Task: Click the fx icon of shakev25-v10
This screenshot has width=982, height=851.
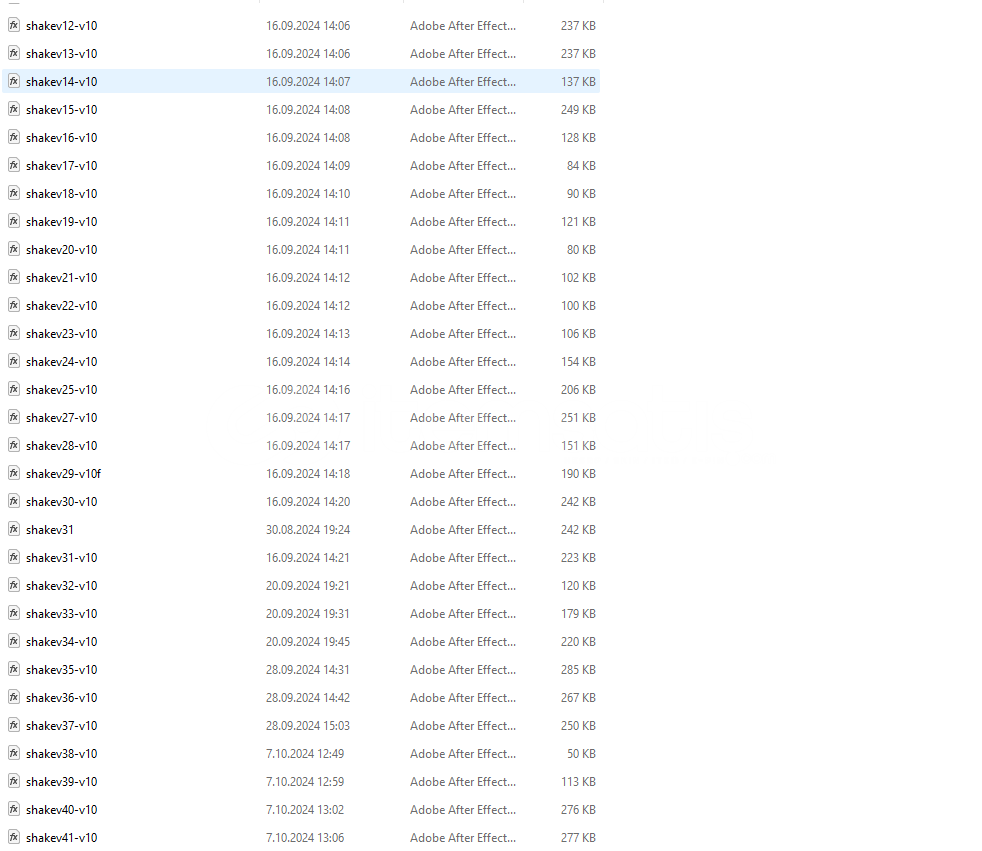Action: coord(14,389)
